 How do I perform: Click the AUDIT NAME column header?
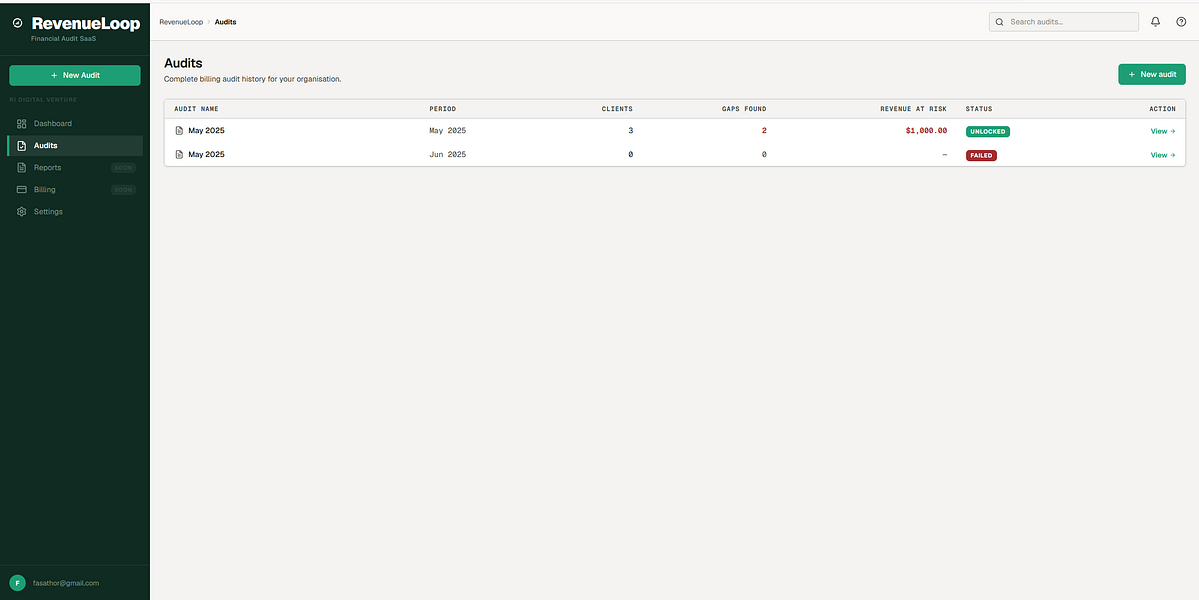point(197,109)
